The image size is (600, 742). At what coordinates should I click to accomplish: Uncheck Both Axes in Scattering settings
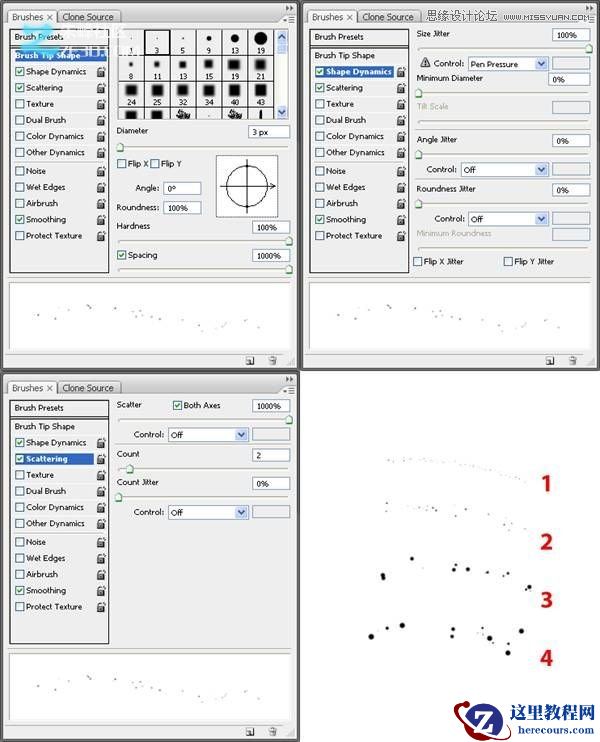pos(177,406)
